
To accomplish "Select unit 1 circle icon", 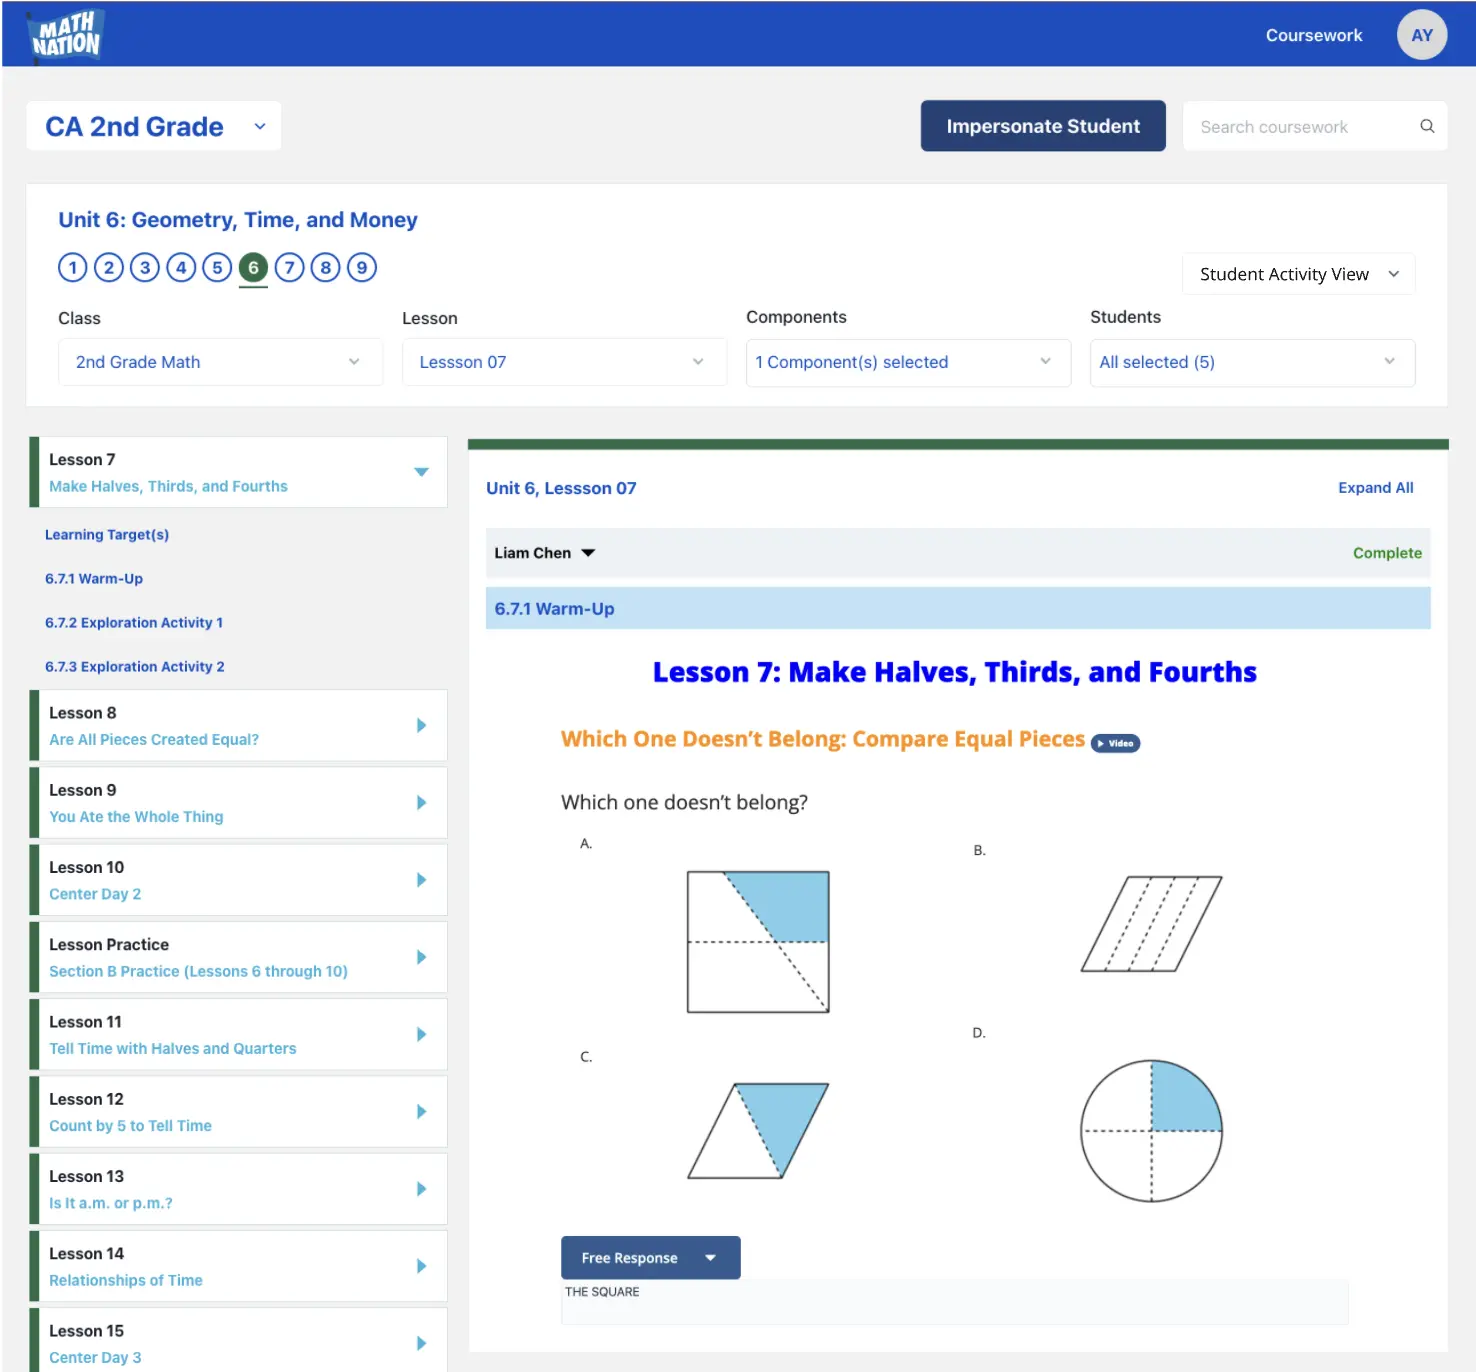I will (x=73, y=268).
